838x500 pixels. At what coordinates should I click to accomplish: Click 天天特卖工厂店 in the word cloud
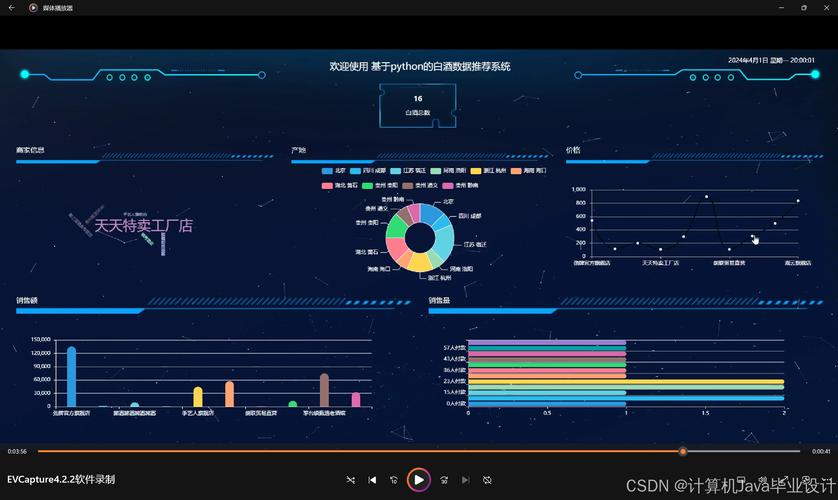coord(143,226)
